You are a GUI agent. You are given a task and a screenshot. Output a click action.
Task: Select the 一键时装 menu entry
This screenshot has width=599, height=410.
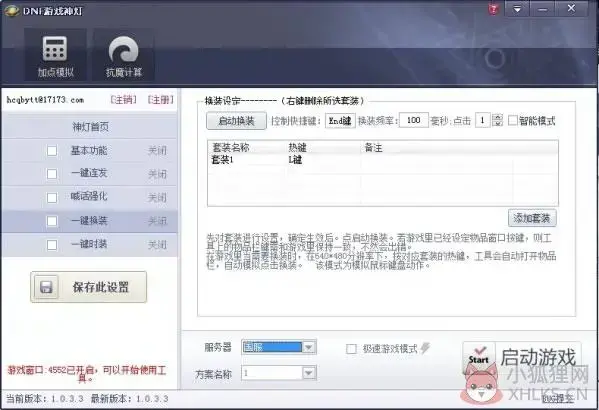coord(89,244)
